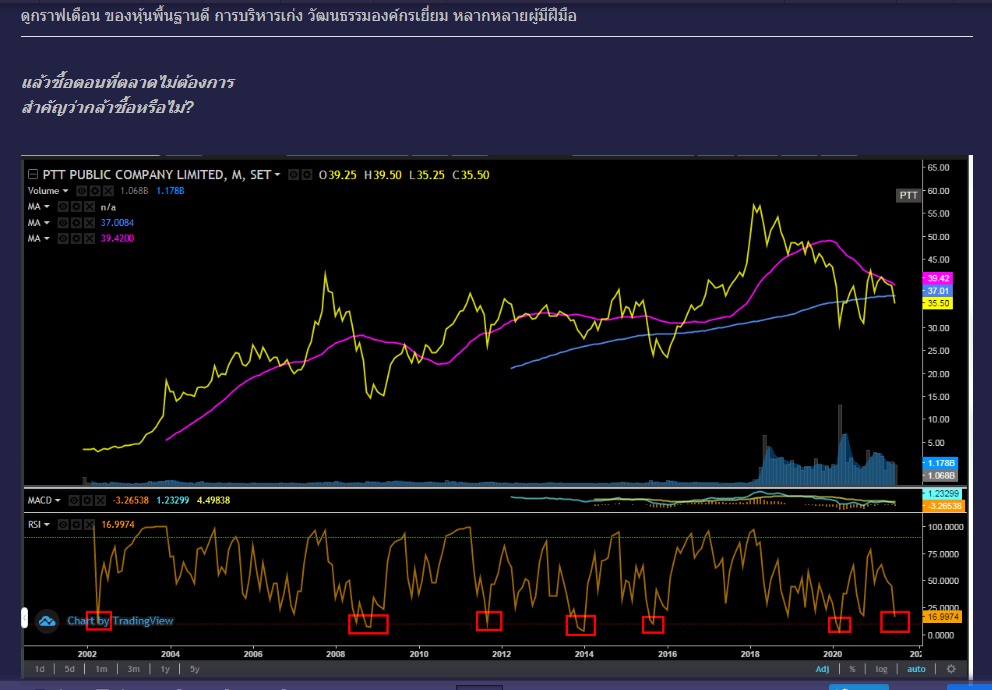Expand the MA 39.4200 dropdown
Image resolution: width=992 pixels, height=690 pixels.
tap(47, 238)
